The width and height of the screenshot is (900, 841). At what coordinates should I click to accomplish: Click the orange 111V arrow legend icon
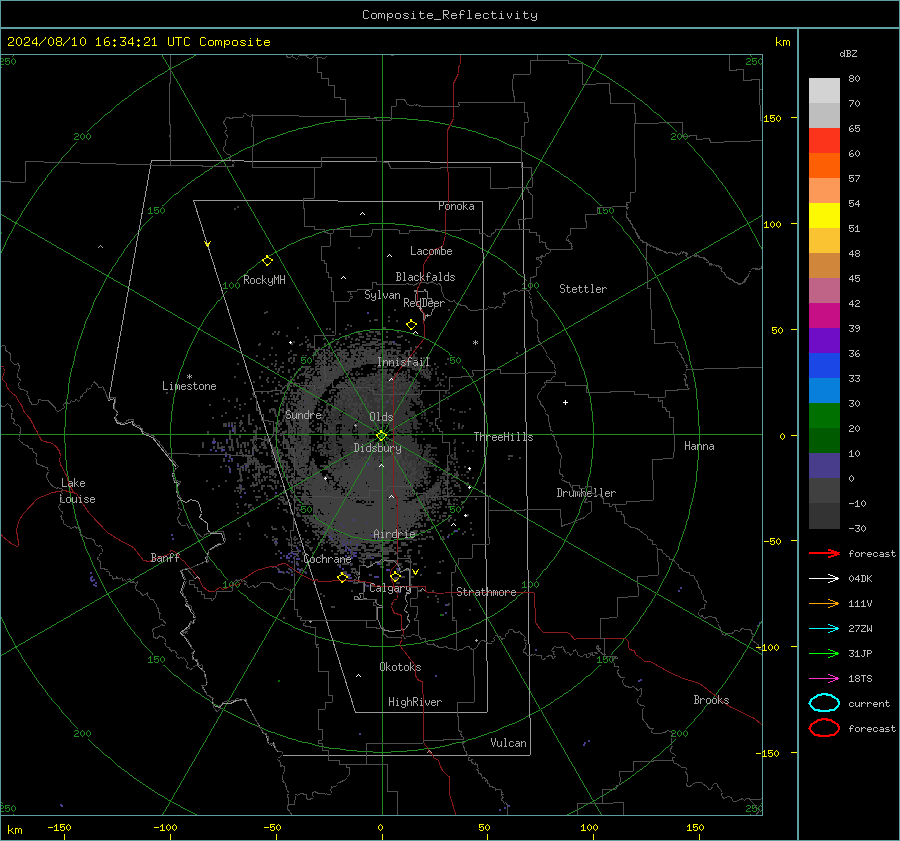[x=824, y=603]
